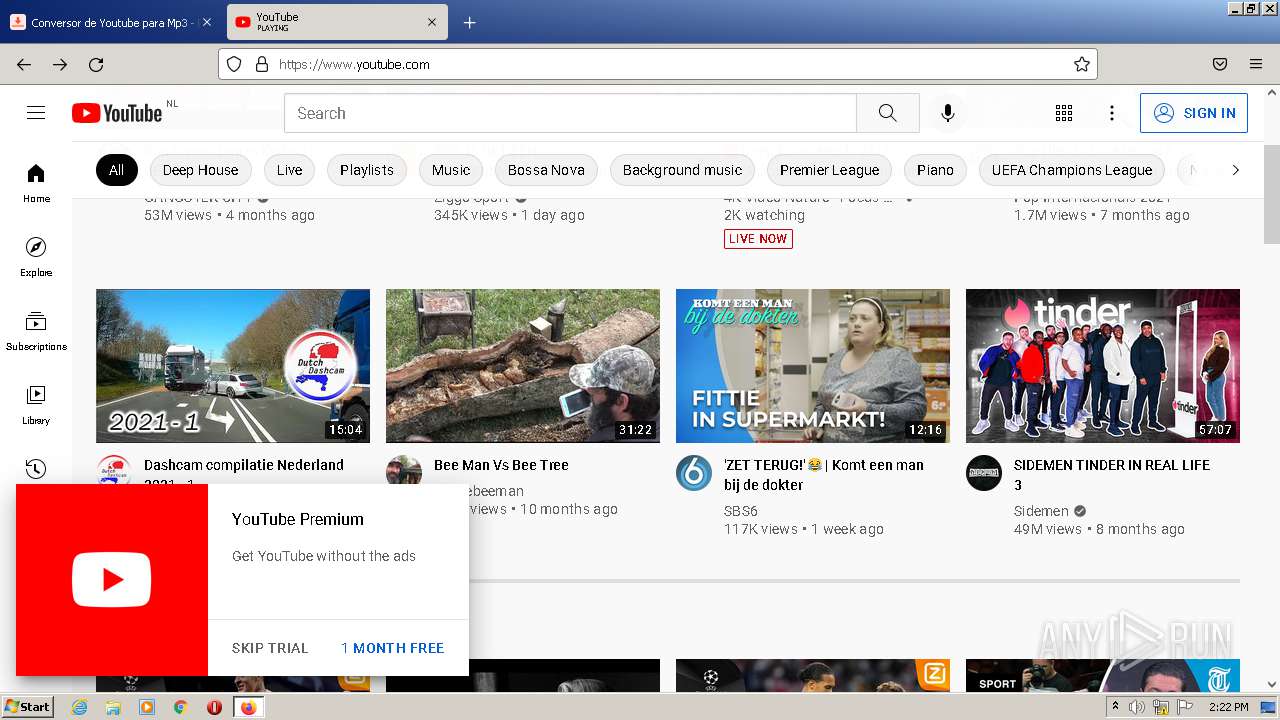Open YouTube apps grid icon
This screenshot has width=1280, height=720.
(x=1064, y=113)
